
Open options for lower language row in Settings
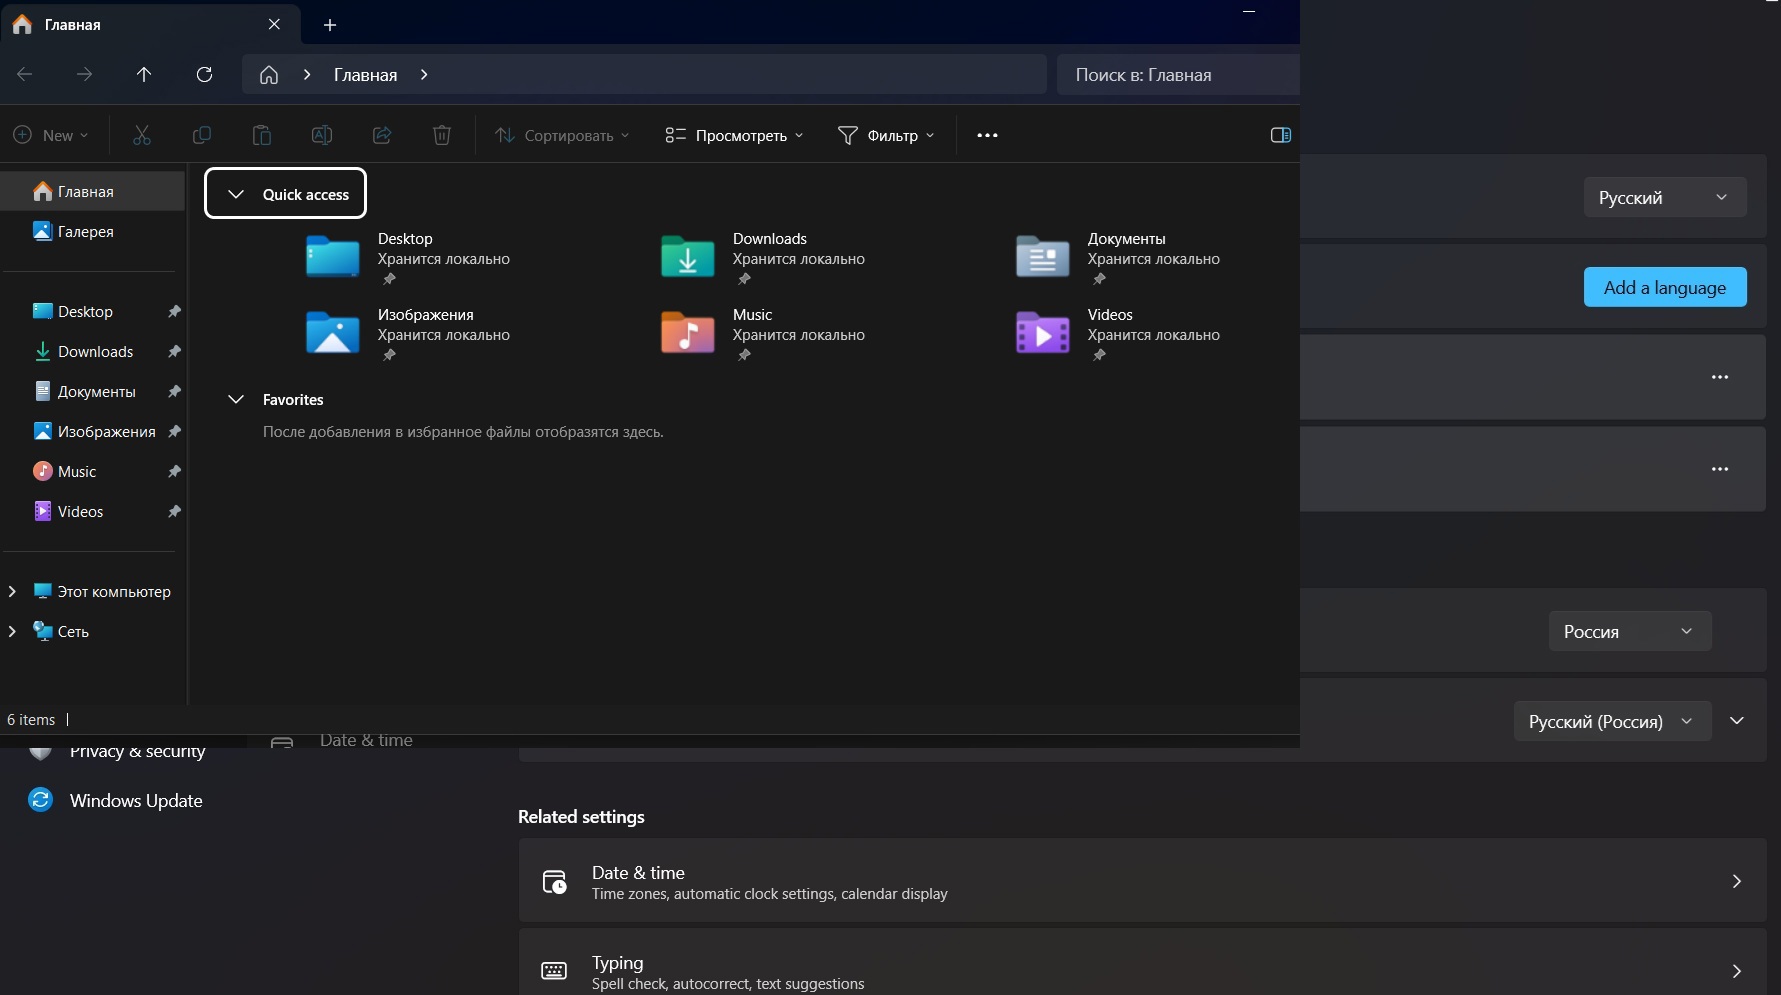(x=1720, y=469)
